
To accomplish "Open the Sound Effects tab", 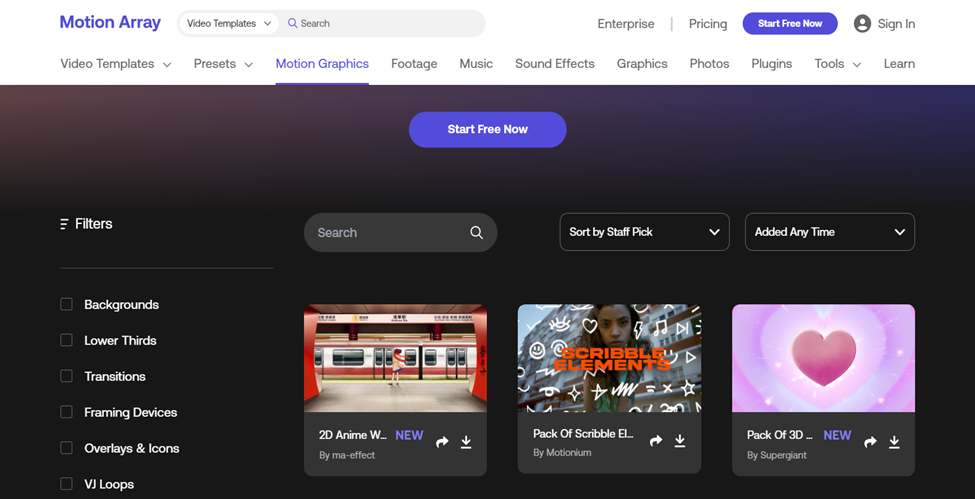I will click(x=555, y=63).
